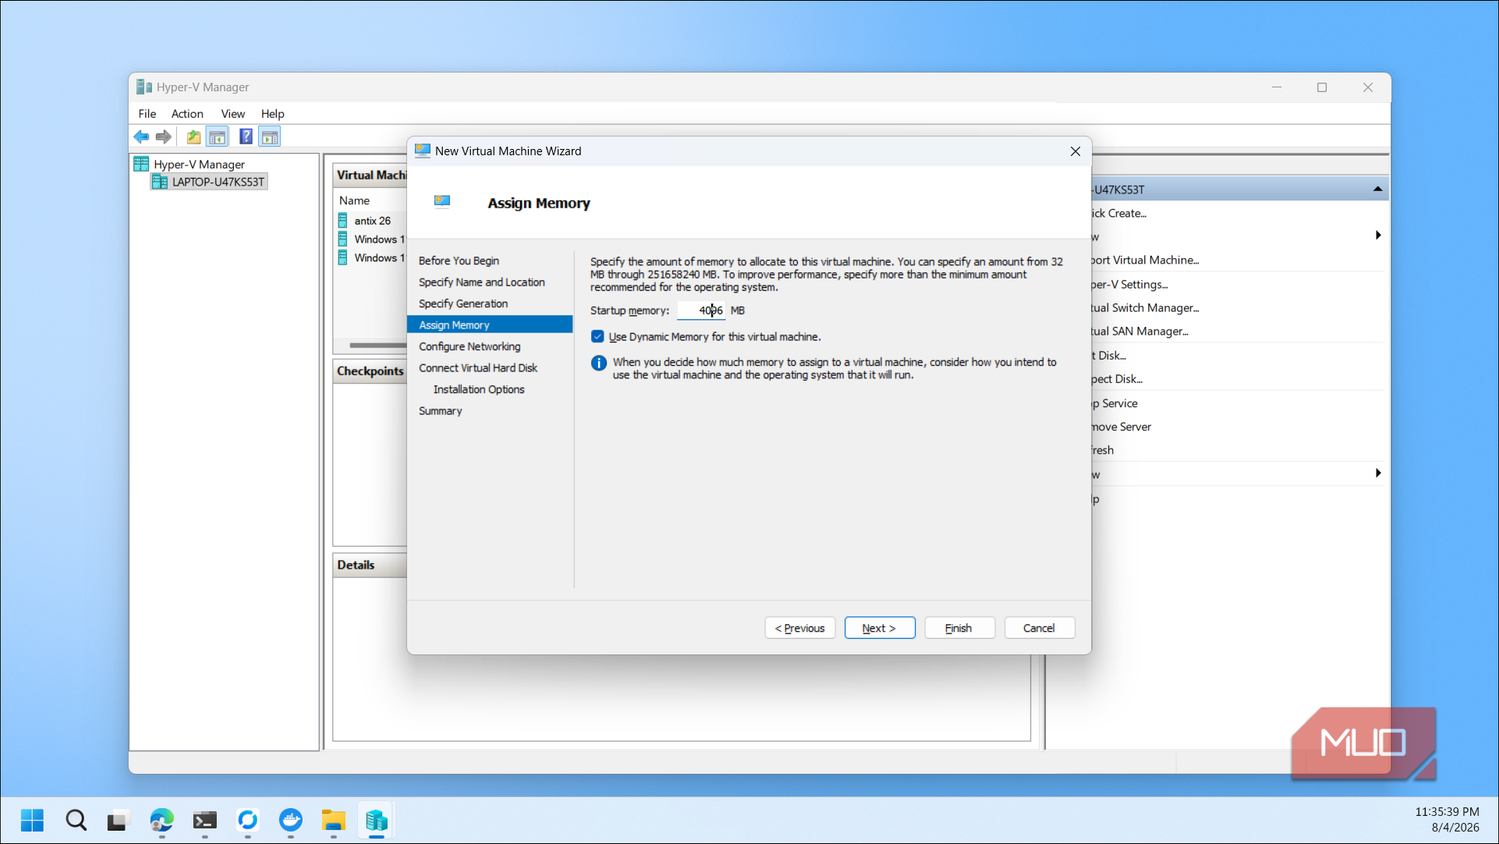This screenshot has height=844, width=1499.
Task: Go to Installation Options wizard step
Action: (479, 390)
